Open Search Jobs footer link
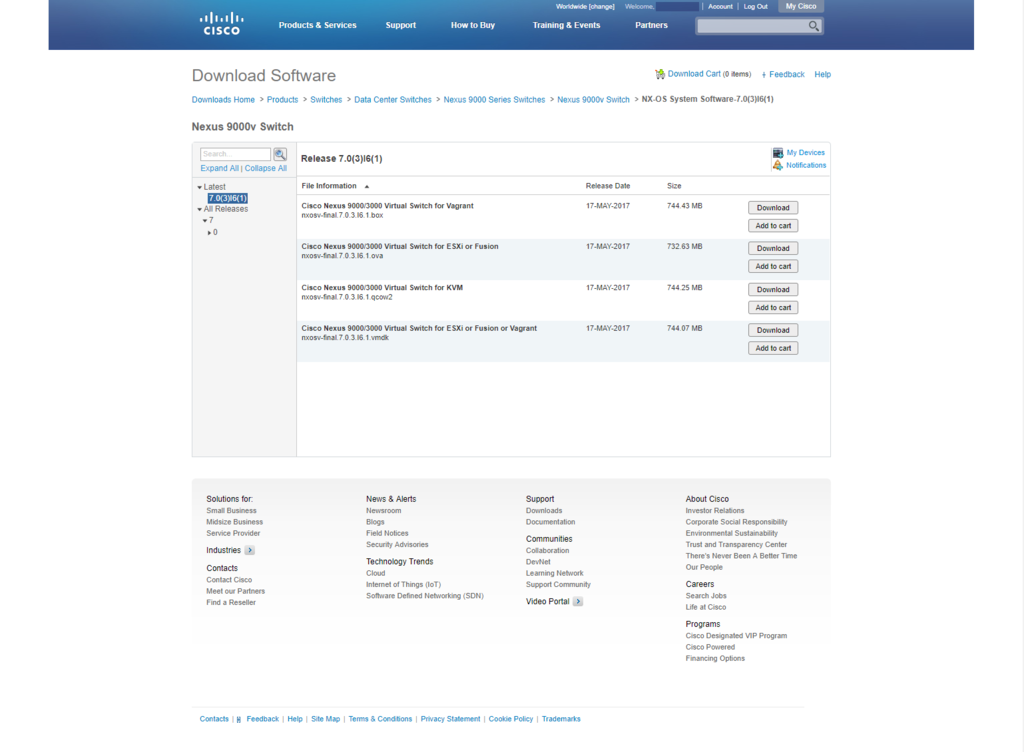The width and height of the screenshot is (1024, 752). (706, 596)
